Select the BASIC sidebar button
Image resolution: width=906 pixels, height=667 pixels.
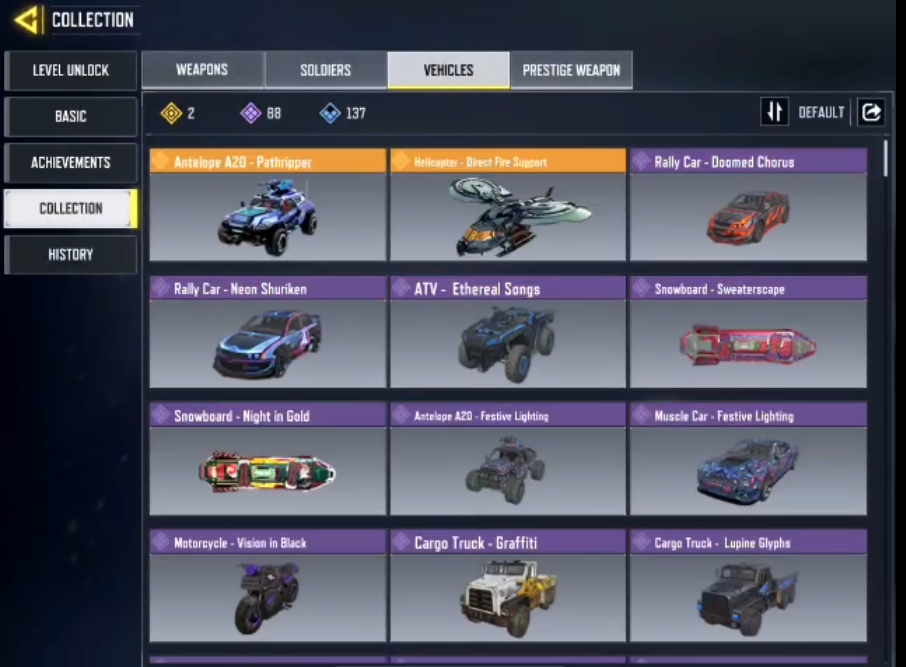click(x=70, y=116)
